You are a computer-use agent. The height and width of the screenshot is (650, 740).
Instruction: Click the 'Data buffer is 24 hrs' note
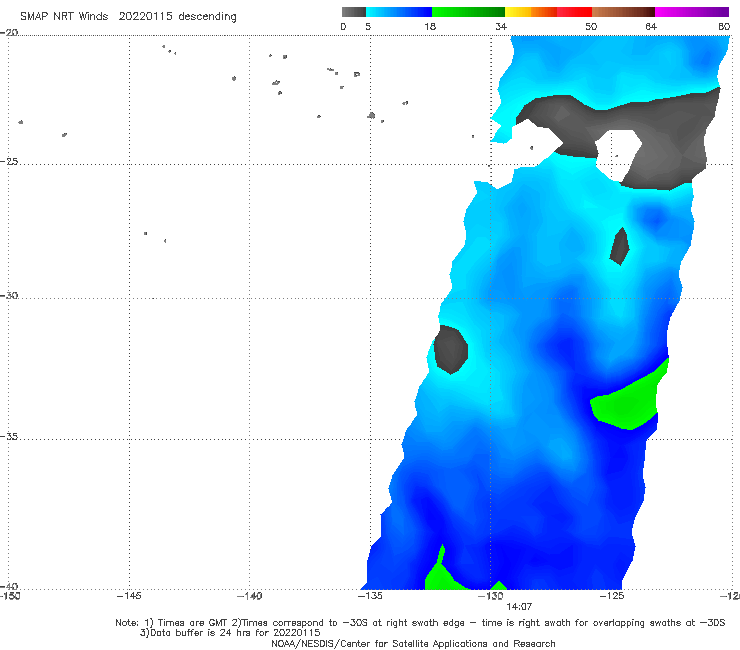(x=230, y=633)
